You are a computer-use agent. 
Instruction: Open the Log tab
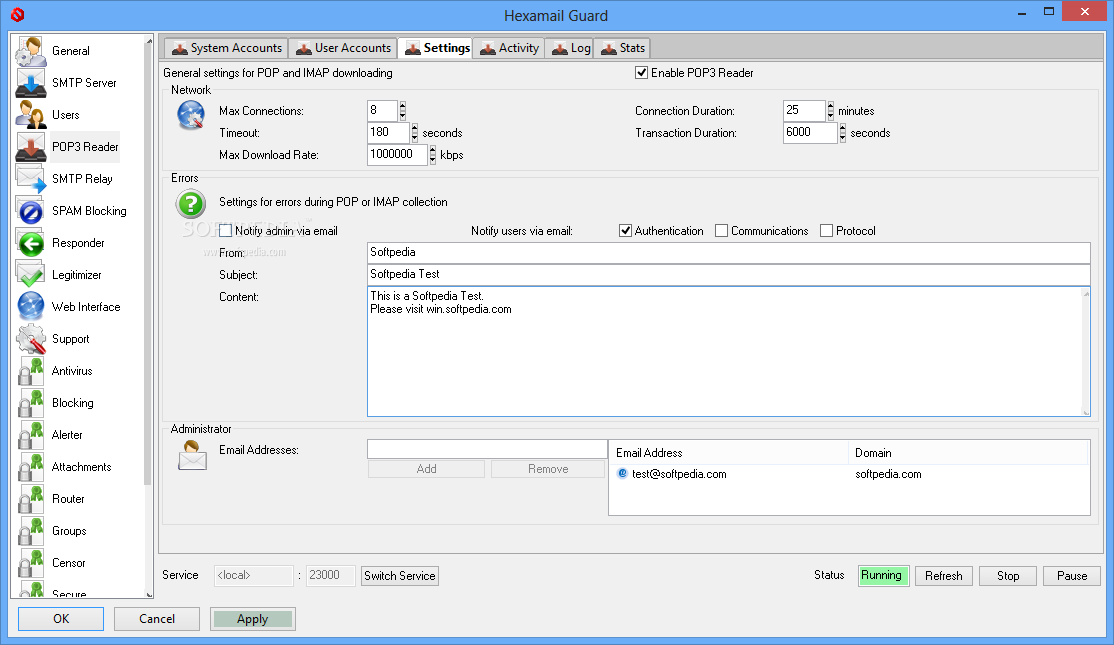coord(570,48)
